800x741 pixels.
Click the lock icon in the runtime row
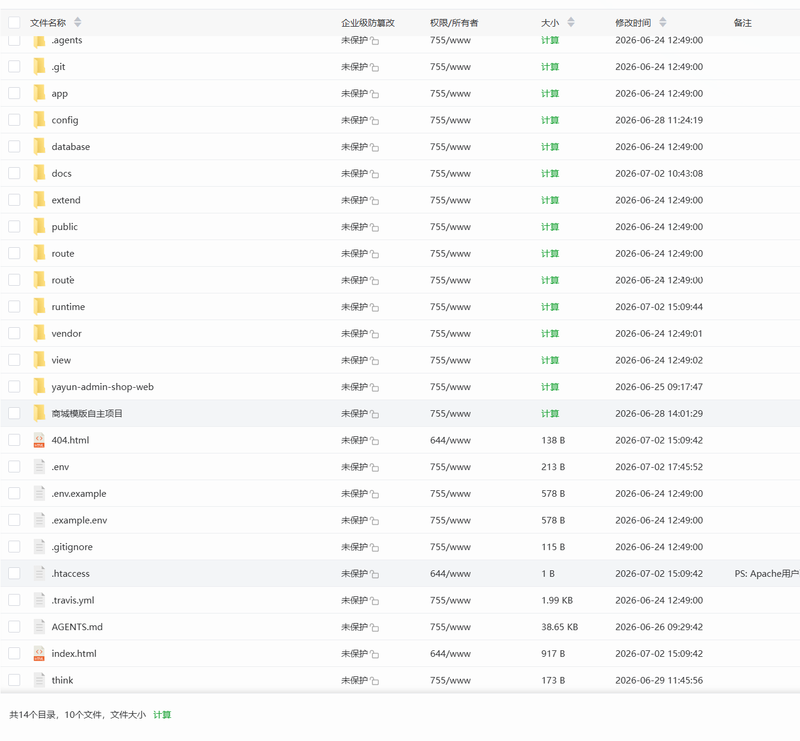point(374,307)
